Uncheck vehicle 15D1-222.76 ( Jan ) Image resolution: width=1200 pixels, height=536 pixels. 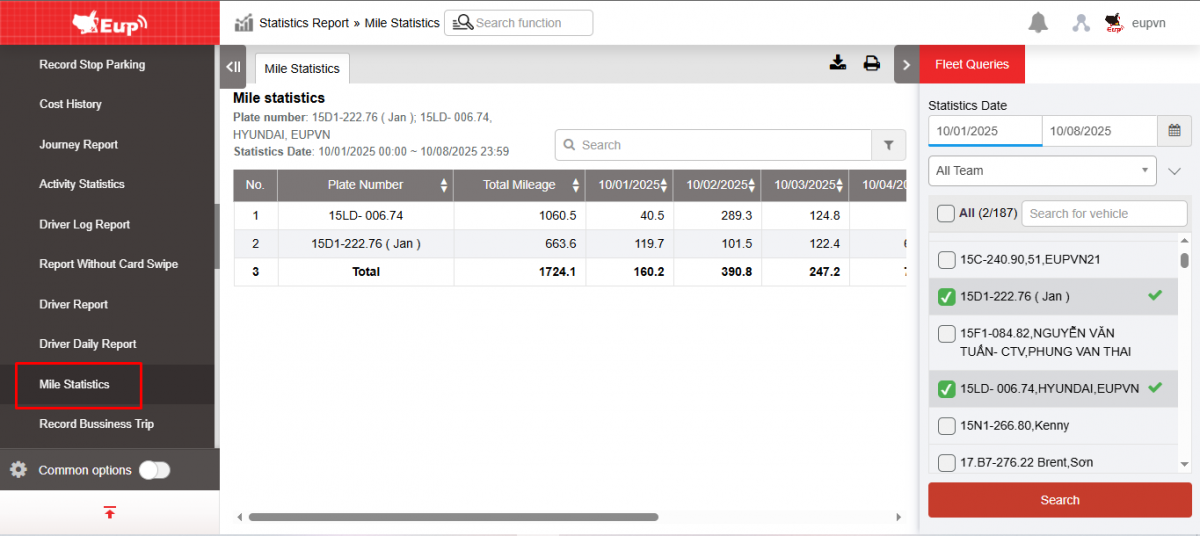(946, 297)
